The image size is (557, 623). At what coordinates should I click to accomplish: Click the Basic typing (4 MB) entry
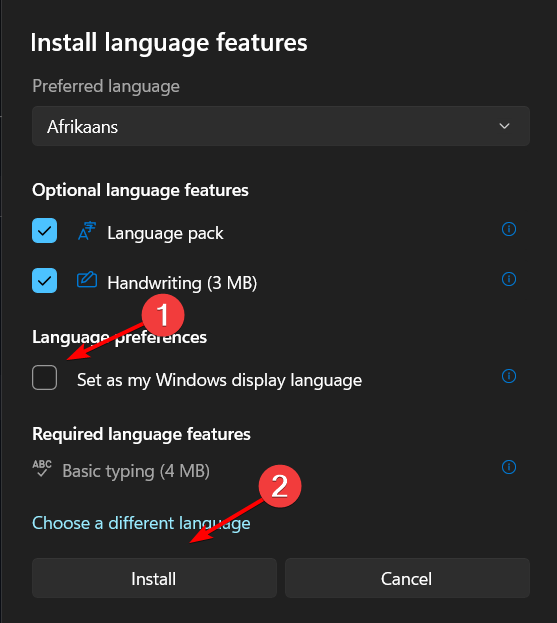(x=136, y=471)
